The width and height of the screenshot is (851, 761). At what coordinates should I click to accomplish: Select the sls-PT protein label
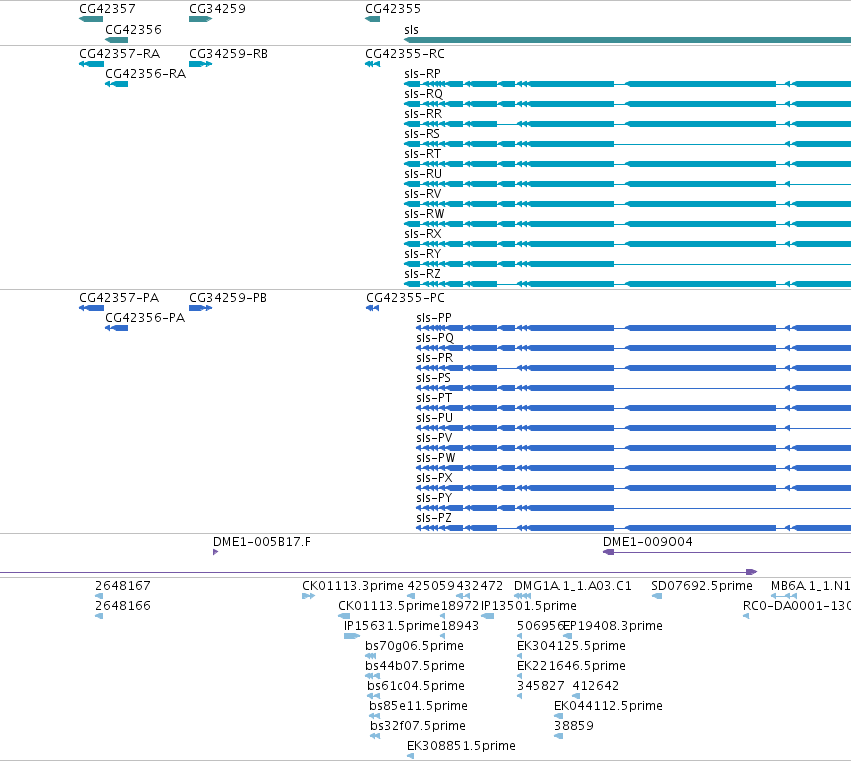point(434,398)
